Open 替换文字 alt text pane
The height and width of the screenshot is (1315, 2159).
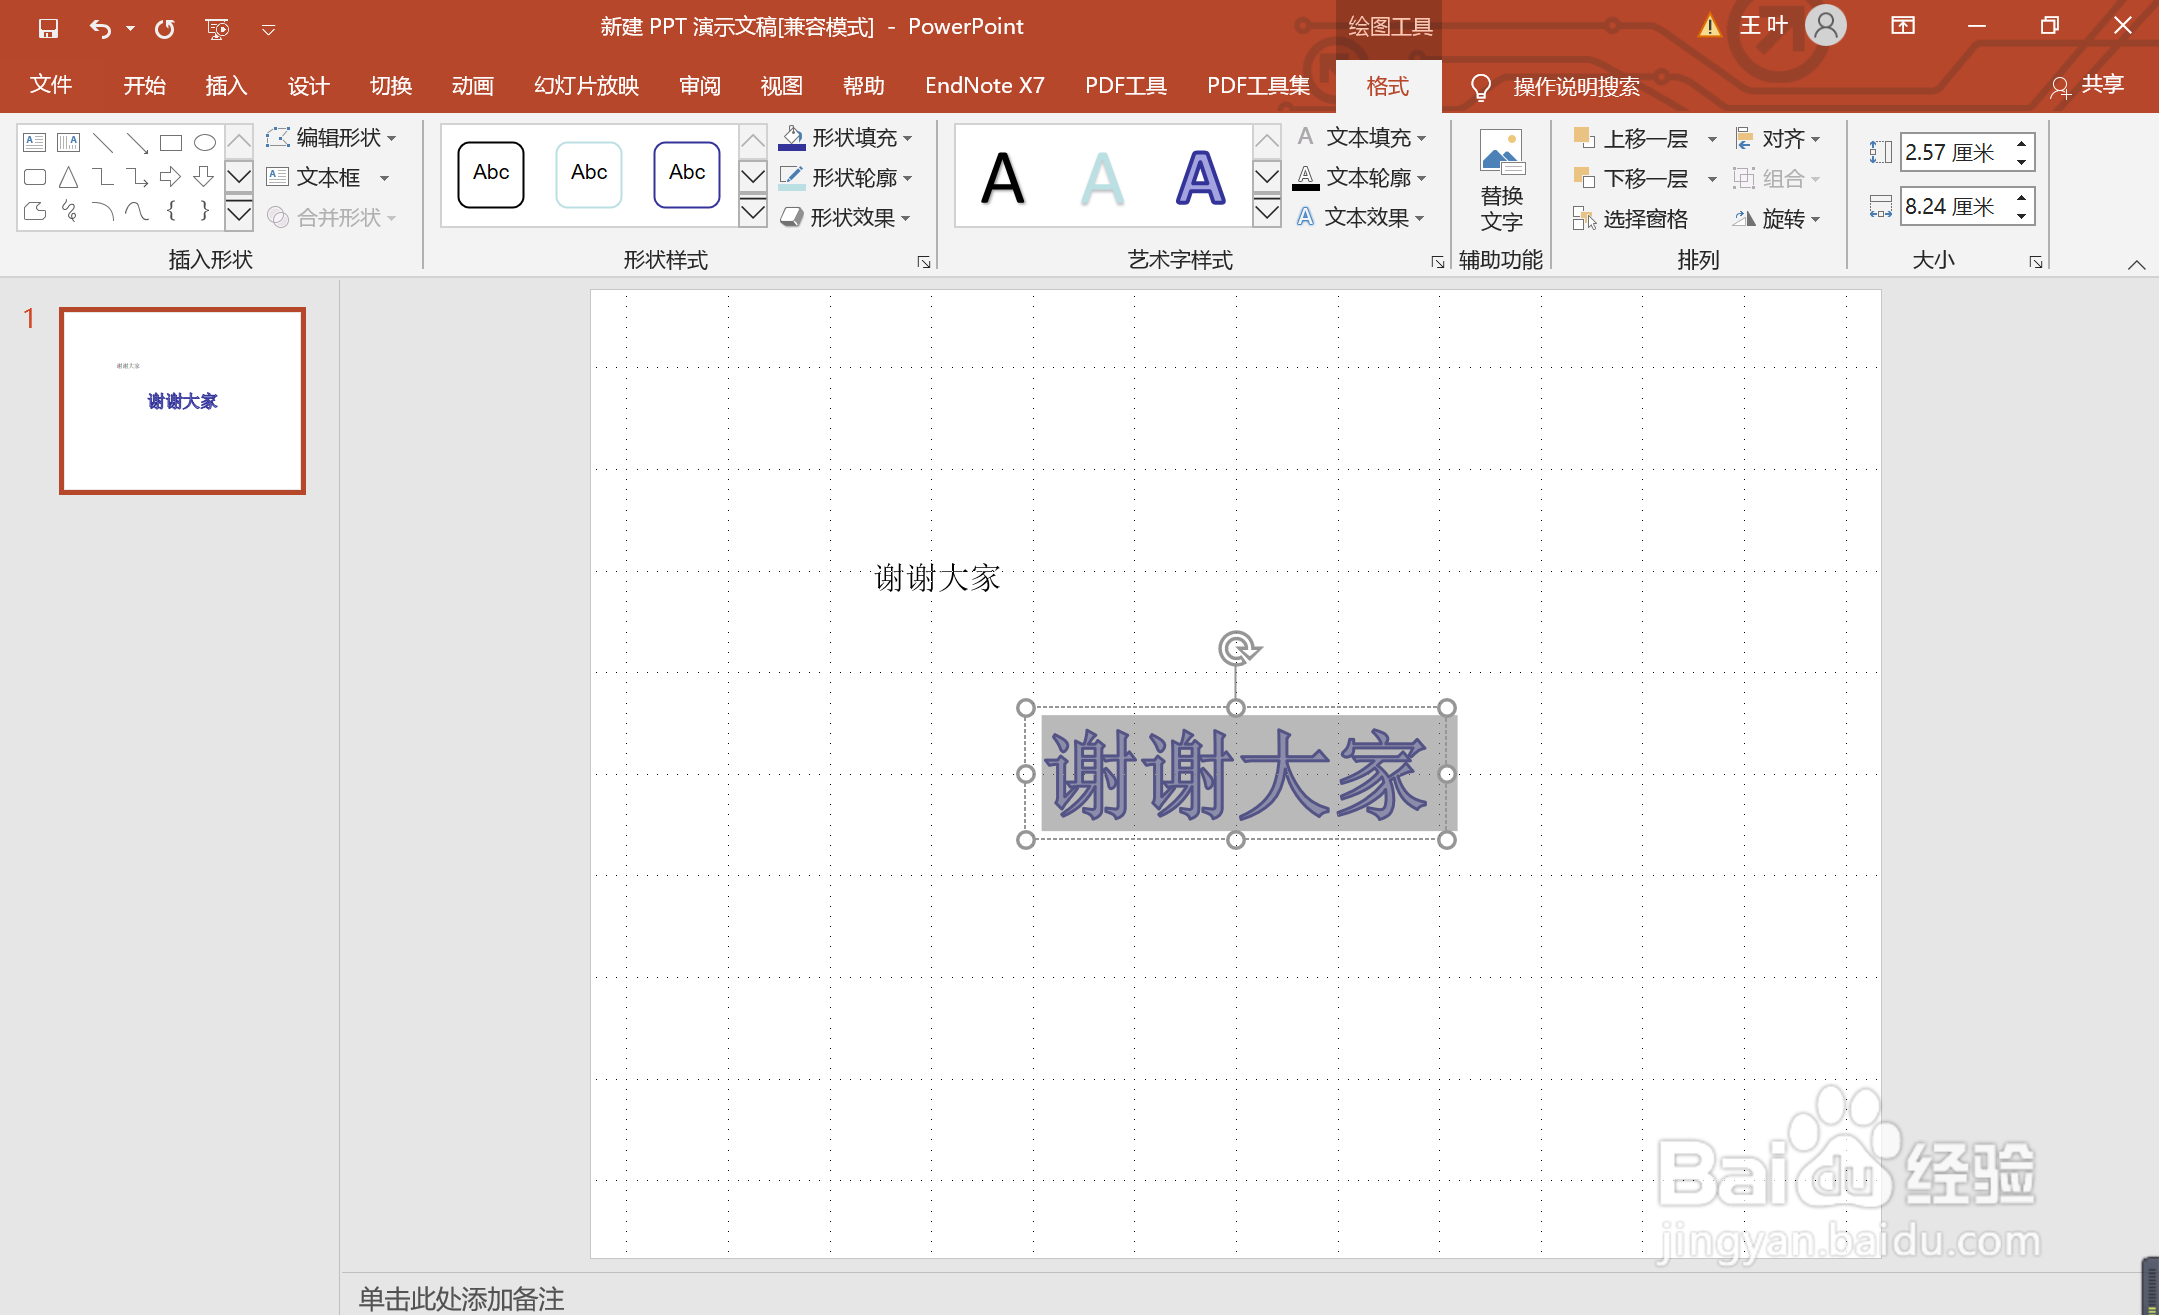[x=1500, y=180]
